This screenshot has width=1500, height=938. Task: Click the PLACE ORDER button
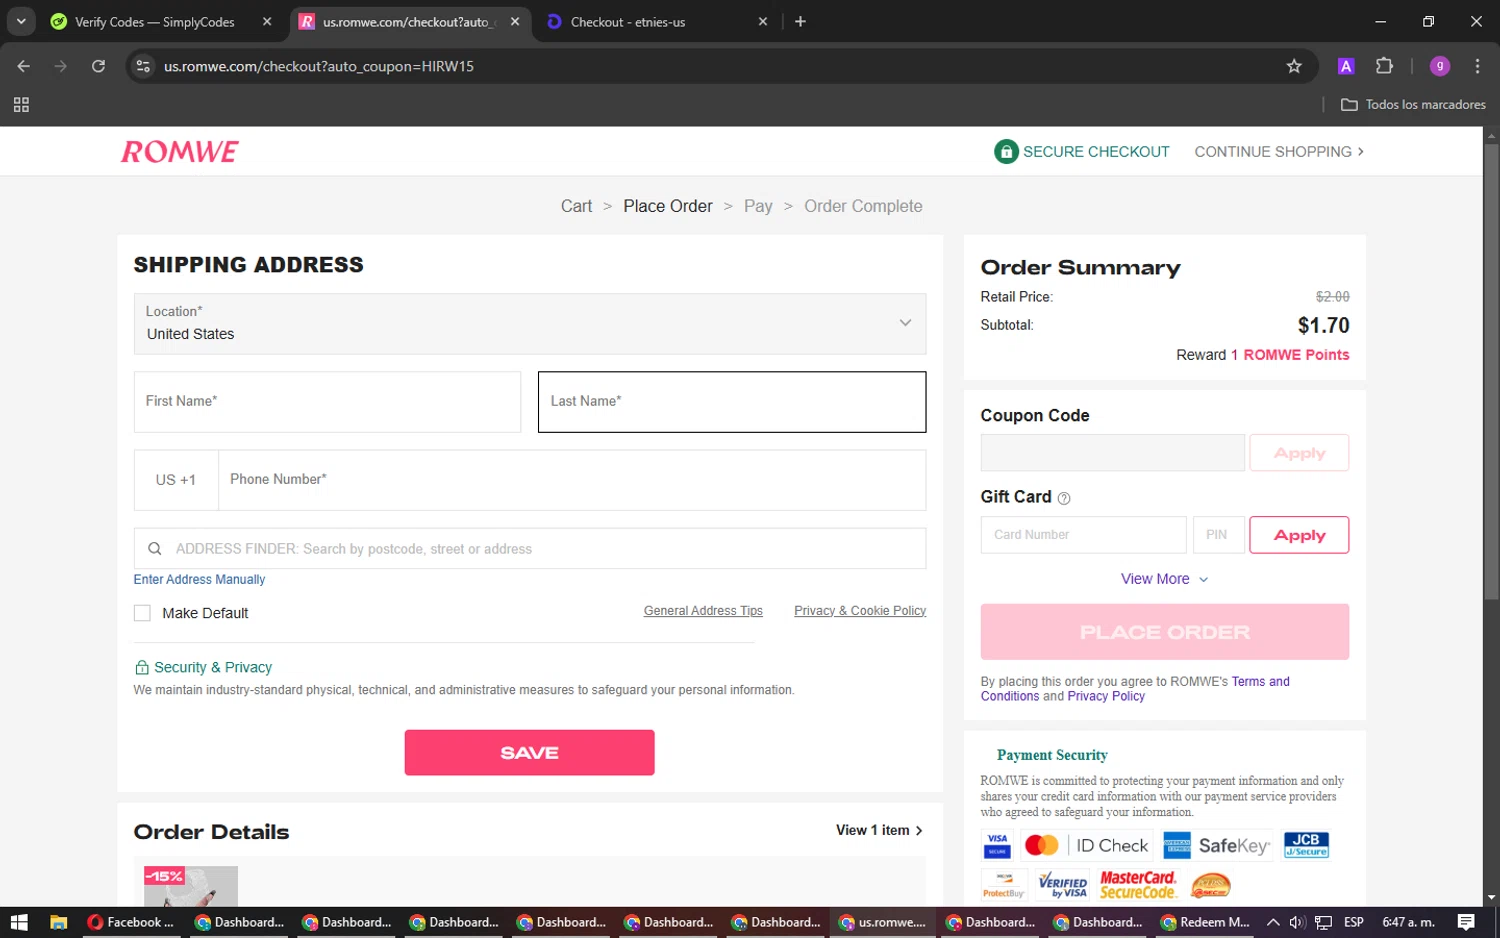1164,632
